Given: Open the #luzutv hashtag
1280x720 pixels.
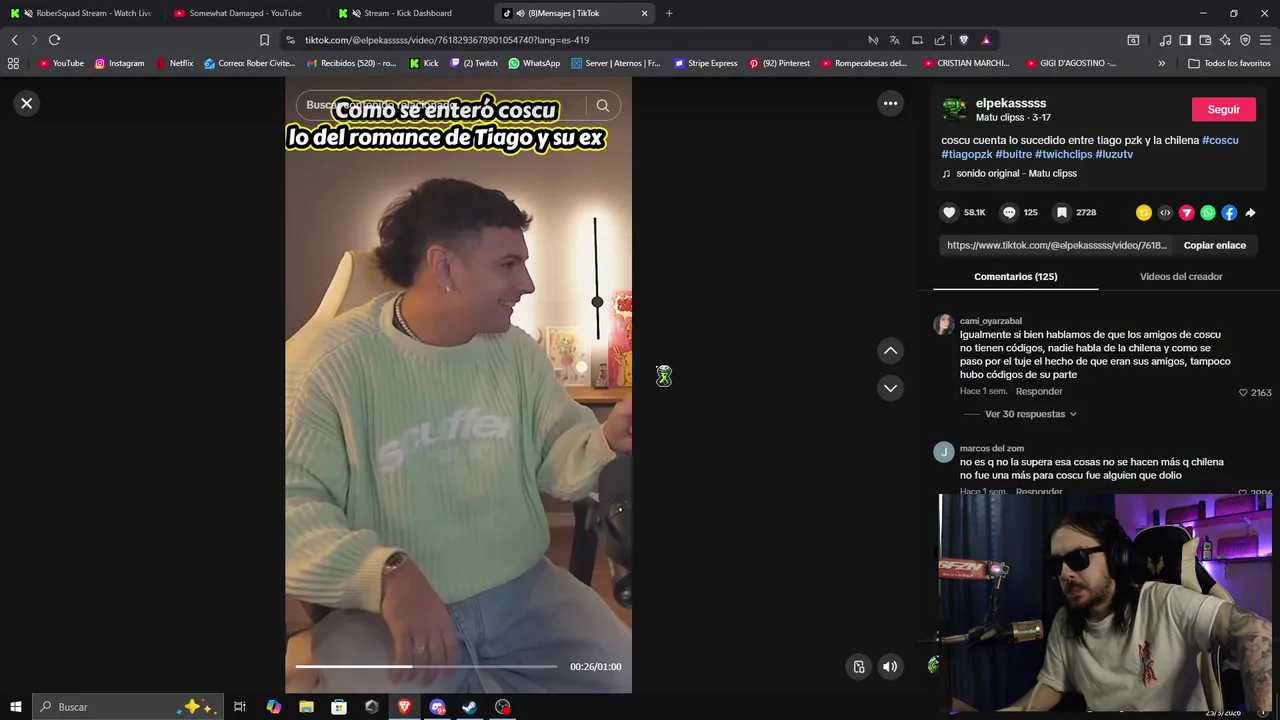Looking at the screenshot, I should (x=1114, y=154).
